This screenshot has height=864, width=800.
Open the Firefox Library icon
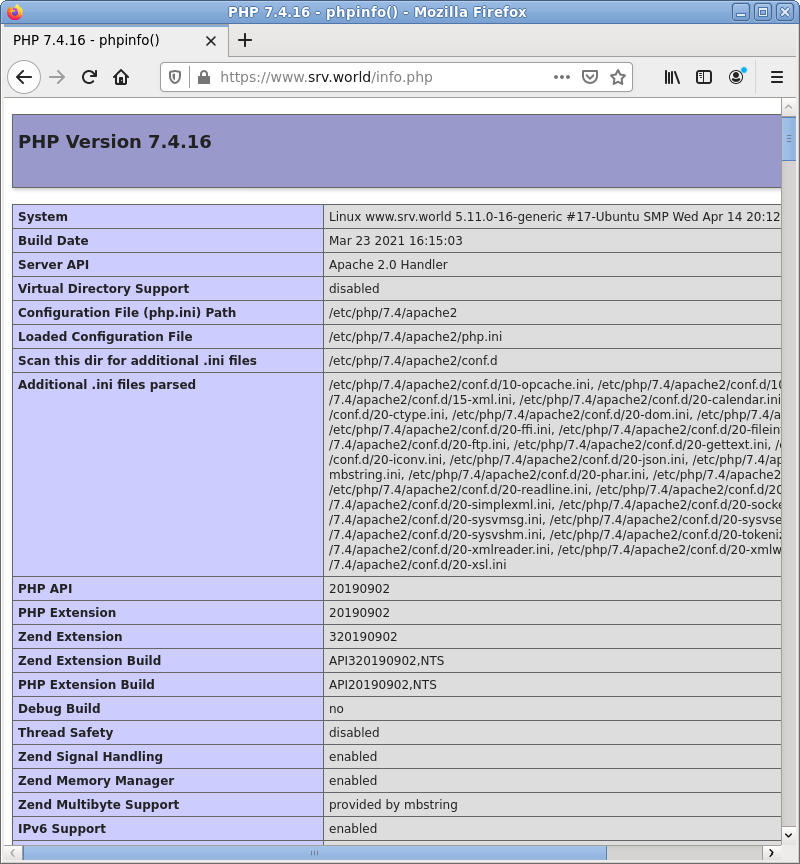672,76
